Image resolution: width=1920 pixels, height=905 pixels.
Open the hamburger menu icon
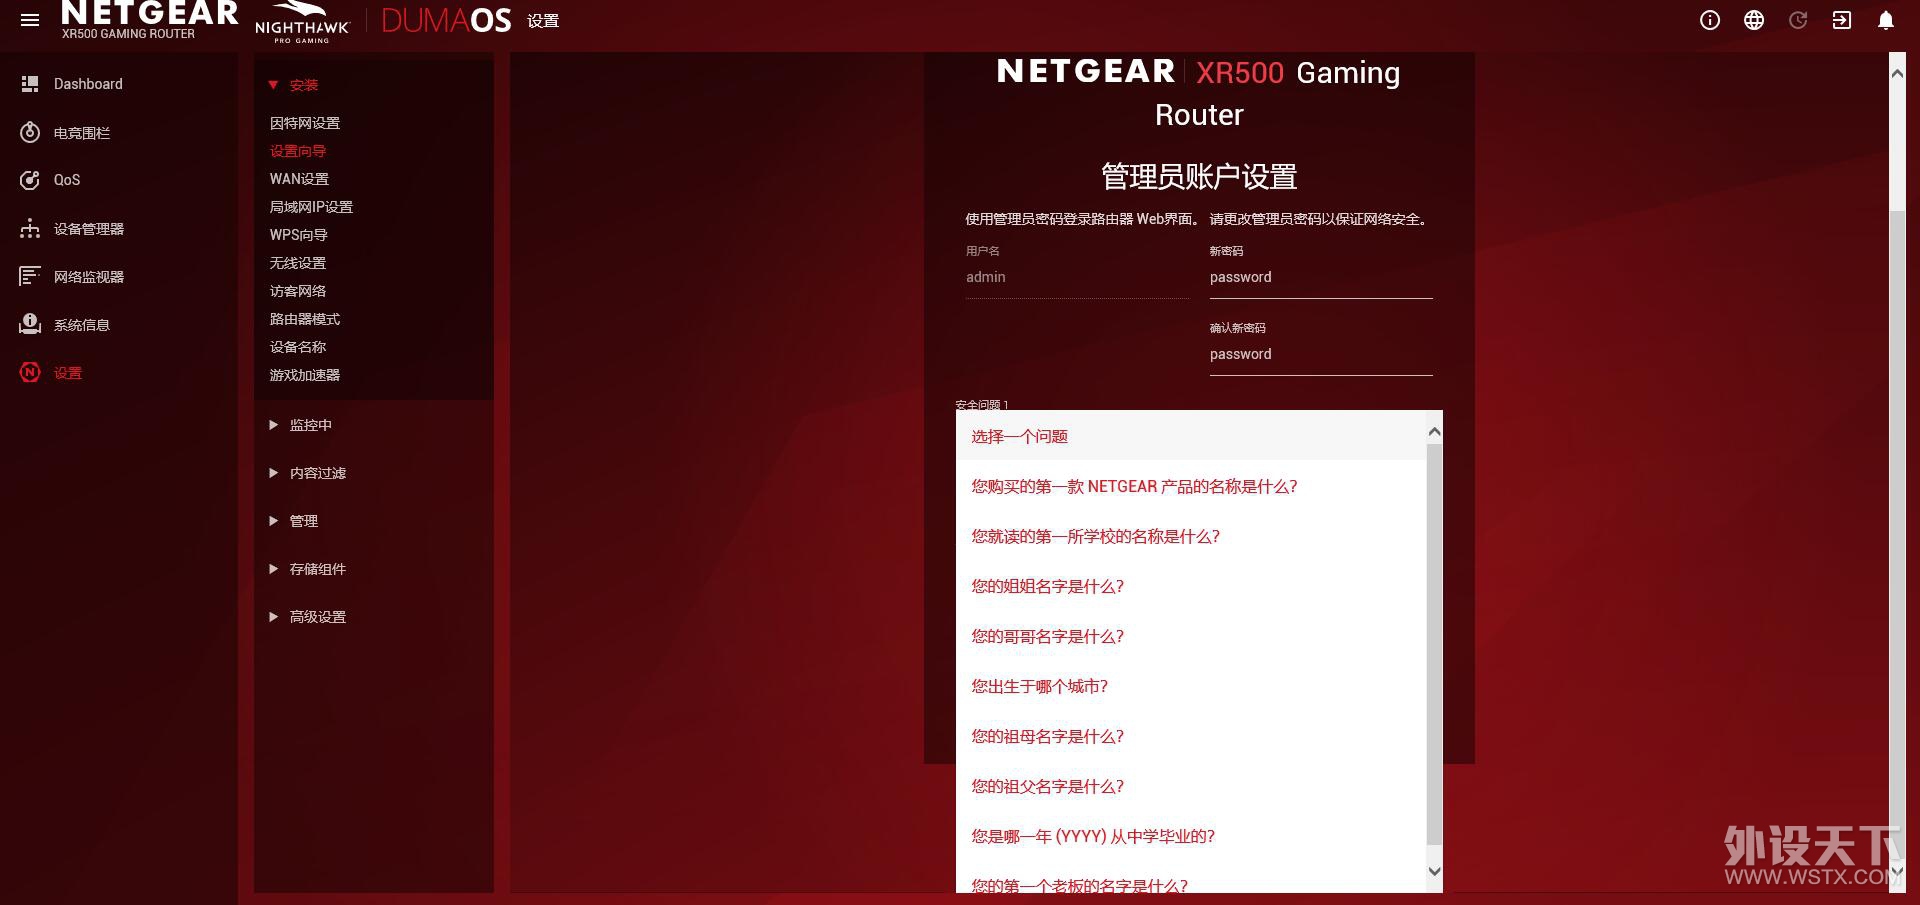(30, 20)
